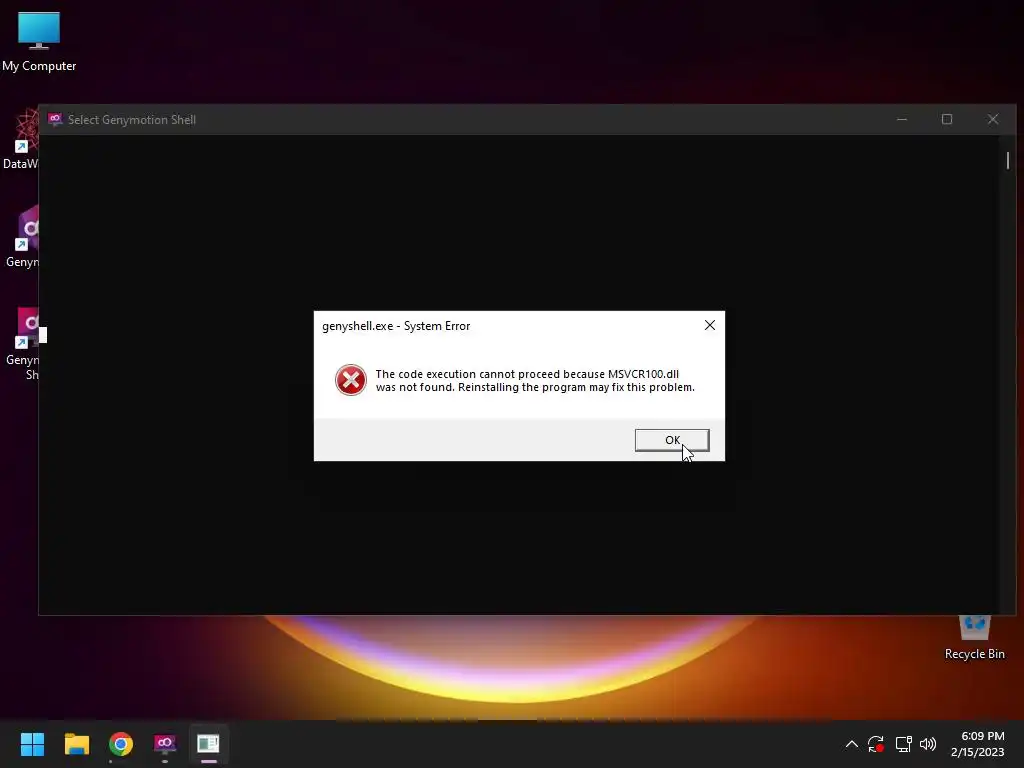Screen dimensions: 1024x768
Task: Select the DataW desktop shortcut
Action: 20,140
